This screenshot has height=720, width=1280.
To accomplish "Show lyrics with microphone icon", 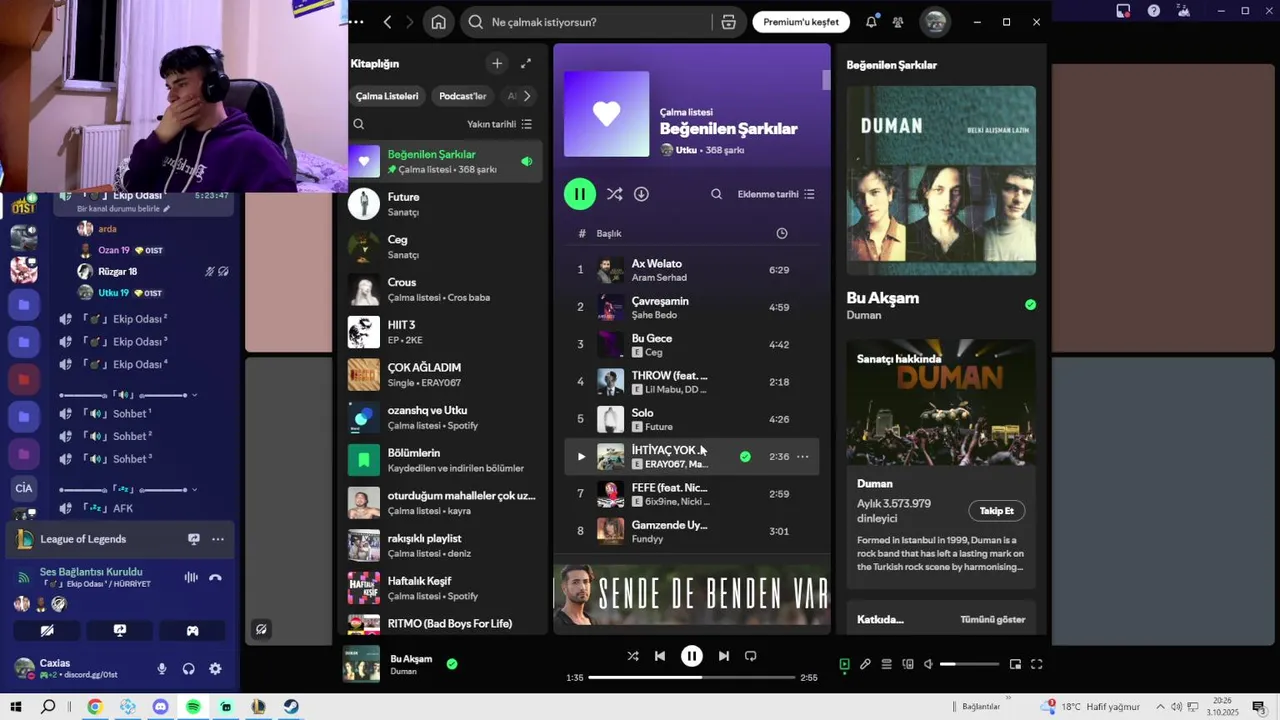I will (x=866, y=664).
